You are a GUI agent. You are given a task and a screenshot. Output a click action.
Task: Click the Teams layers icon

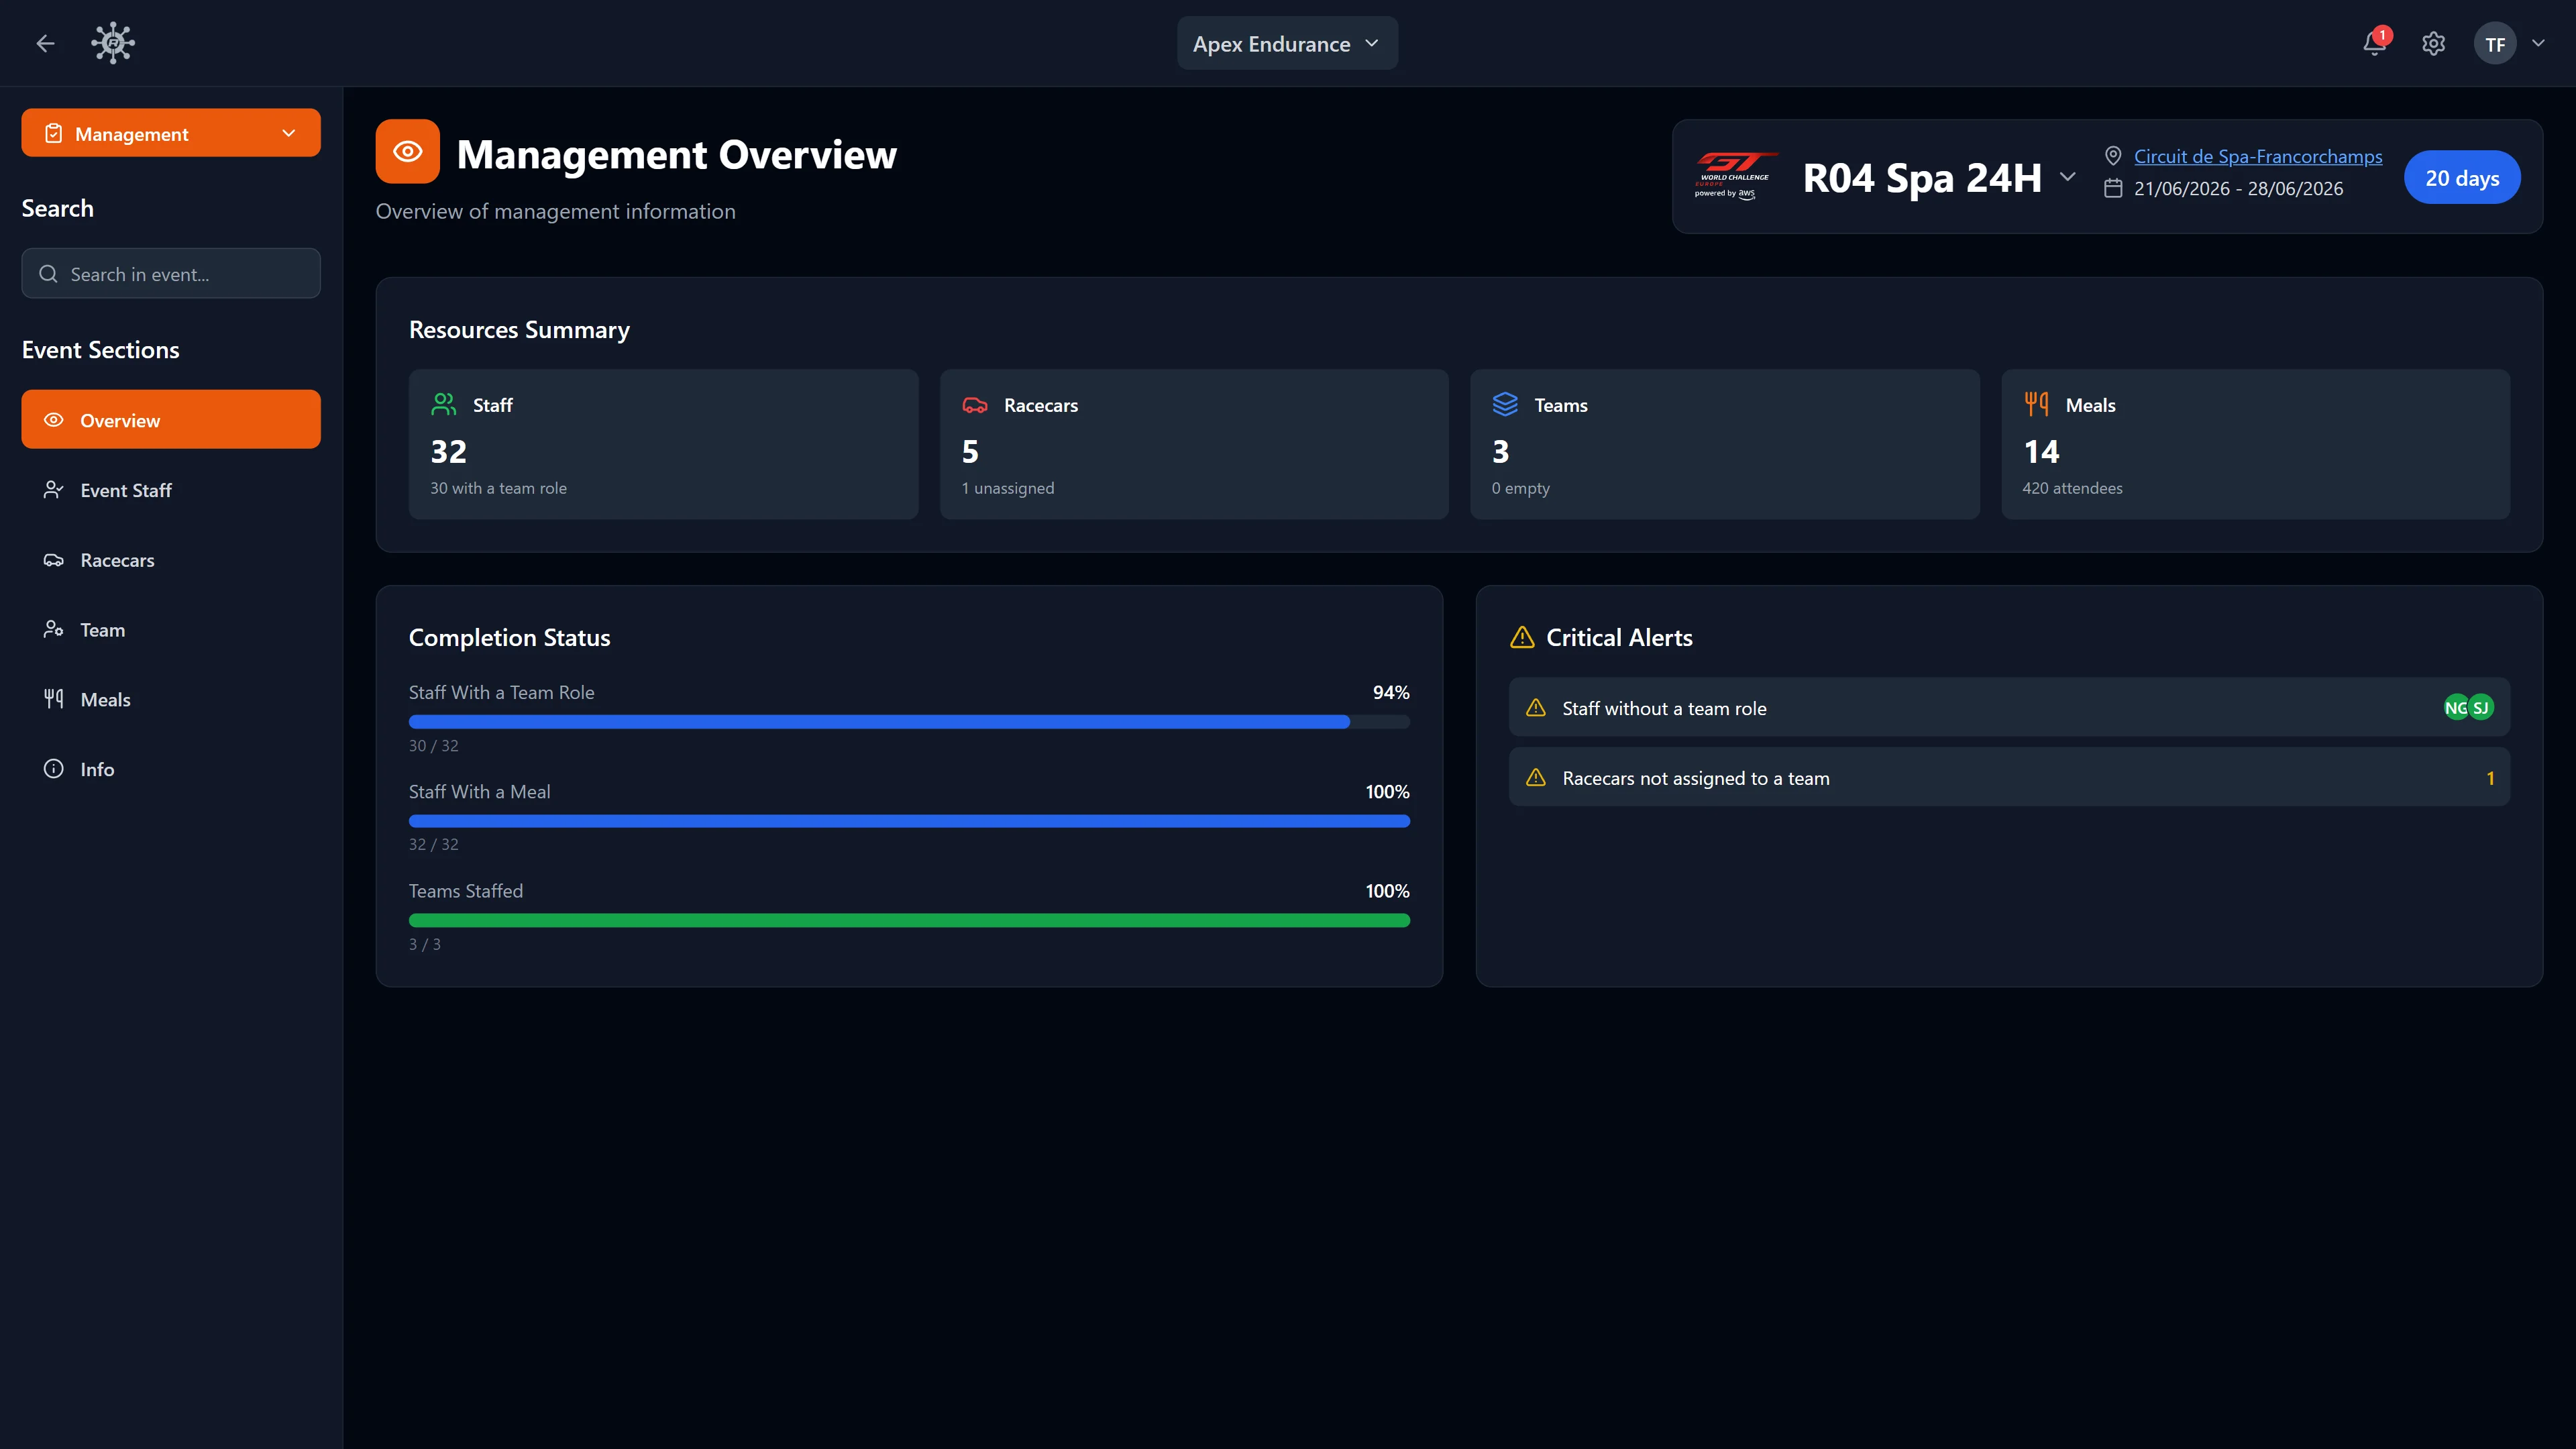1505,404
